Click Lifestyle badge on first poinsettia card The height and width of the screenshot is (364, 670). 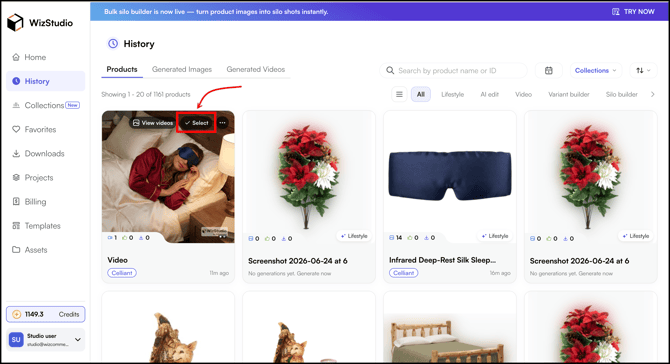pos(354,236)
